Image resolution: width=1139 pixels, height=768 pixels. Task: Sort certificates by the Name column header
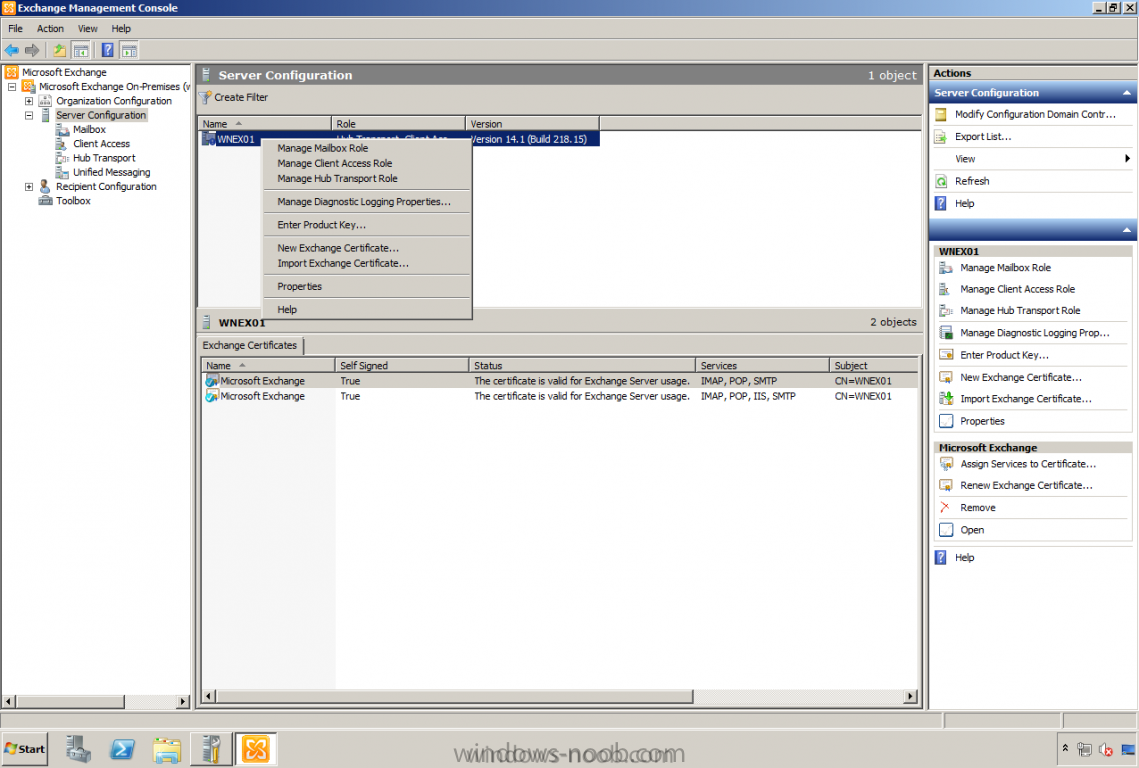268,365
